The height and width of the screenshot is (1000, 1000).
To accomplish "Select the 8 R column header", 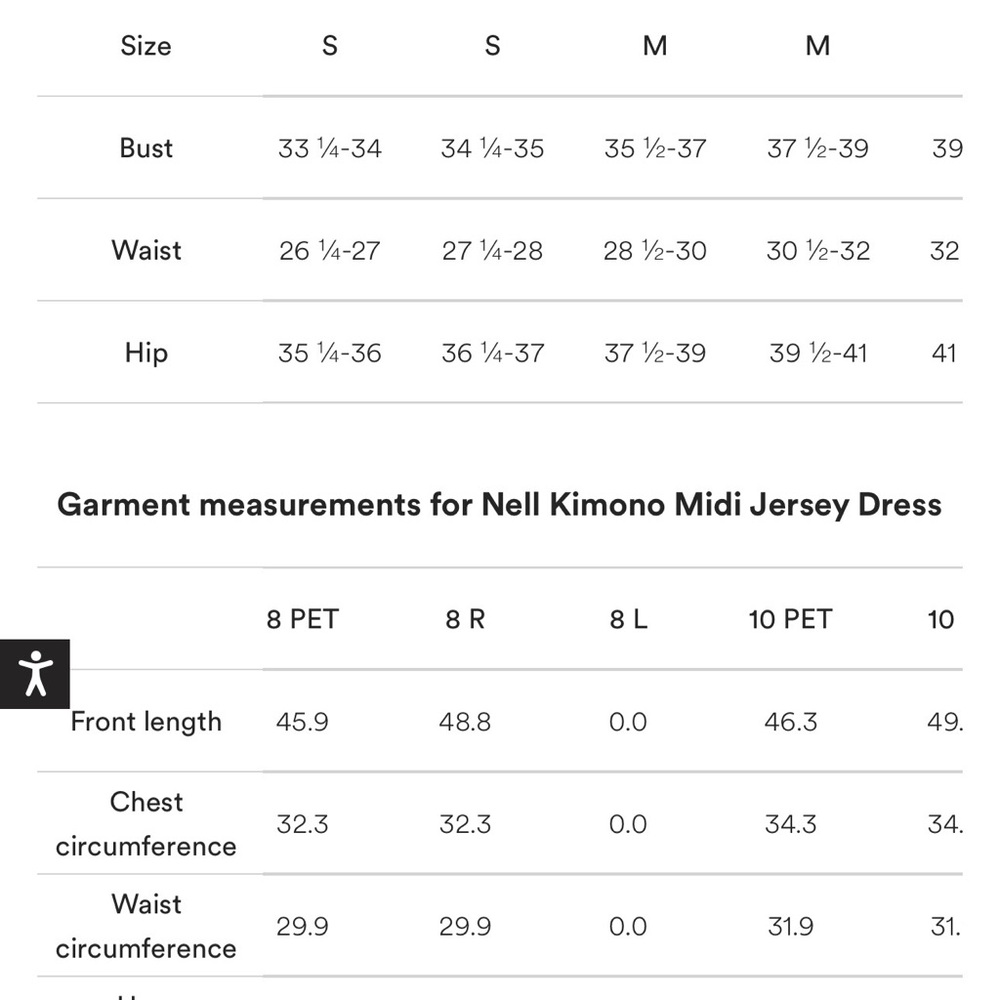I will pos(465,619).
